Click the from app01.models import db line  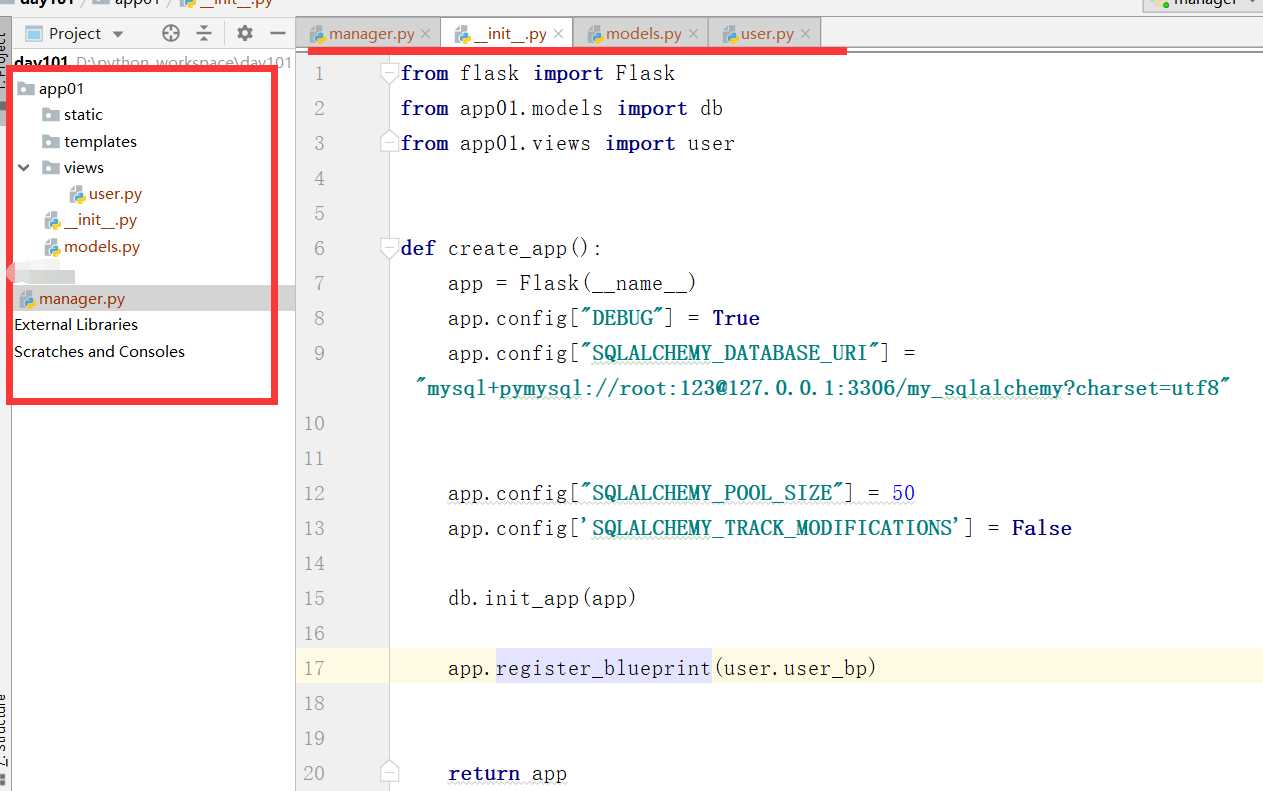pos(561,108)
